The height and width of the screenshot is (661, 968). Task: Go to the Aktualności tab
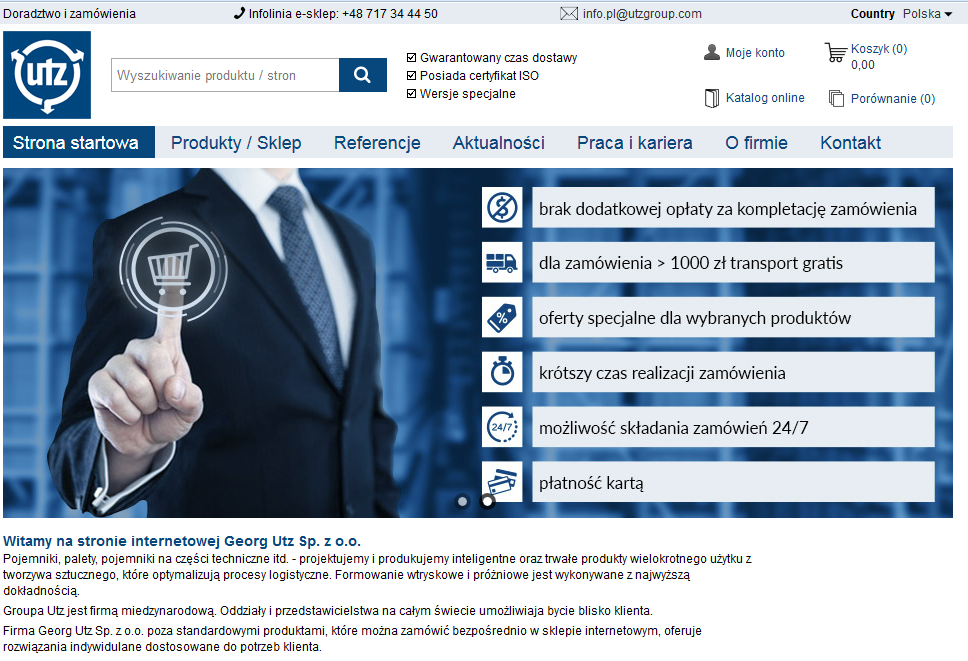pos(498,143)
